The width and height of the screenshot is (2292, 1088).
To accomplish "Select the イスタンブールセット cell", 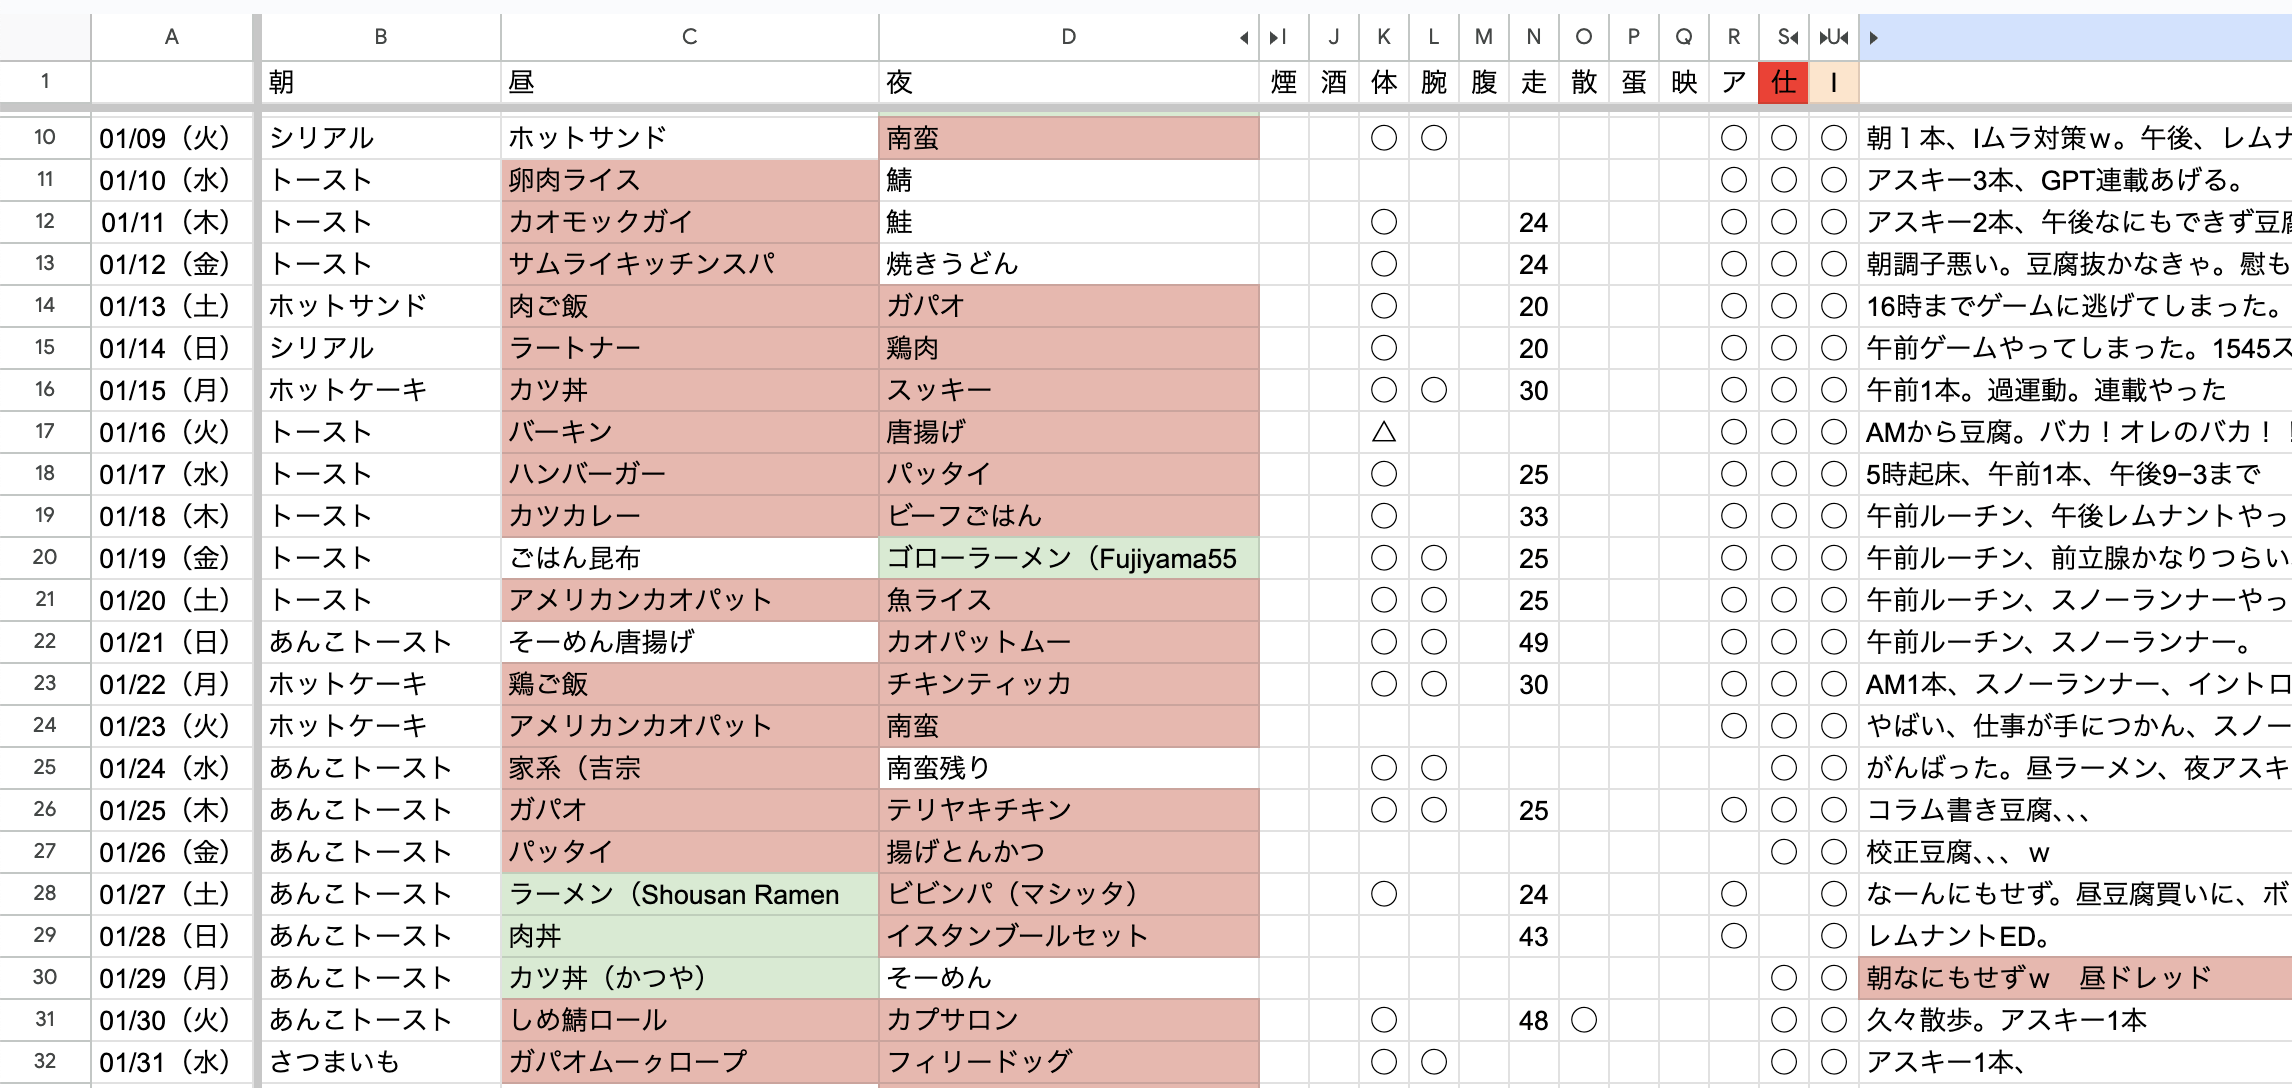I will pyautogui.click(x=1069, y=935).
